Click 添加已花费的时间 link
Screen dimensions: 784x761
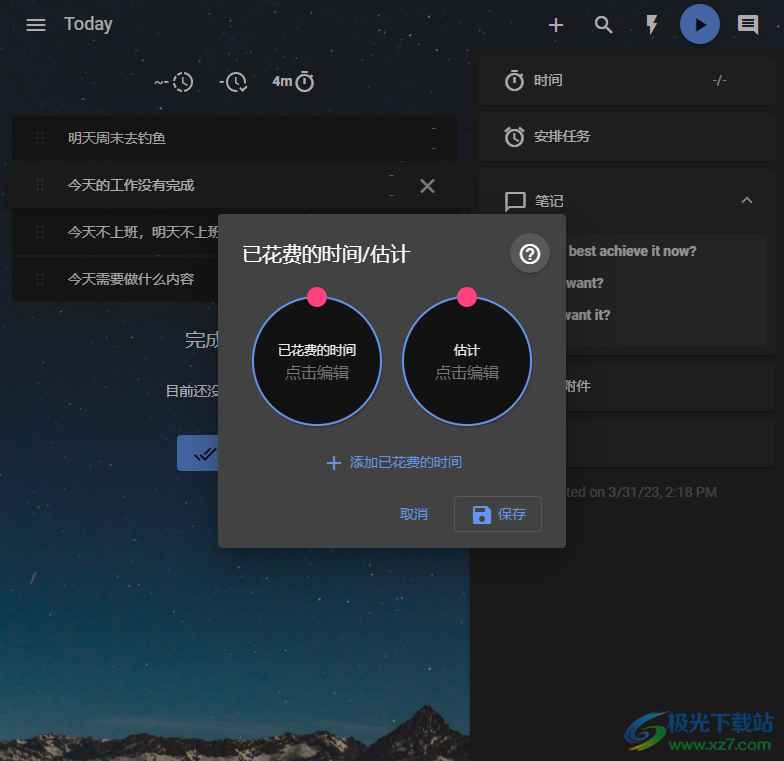point(394,463)
